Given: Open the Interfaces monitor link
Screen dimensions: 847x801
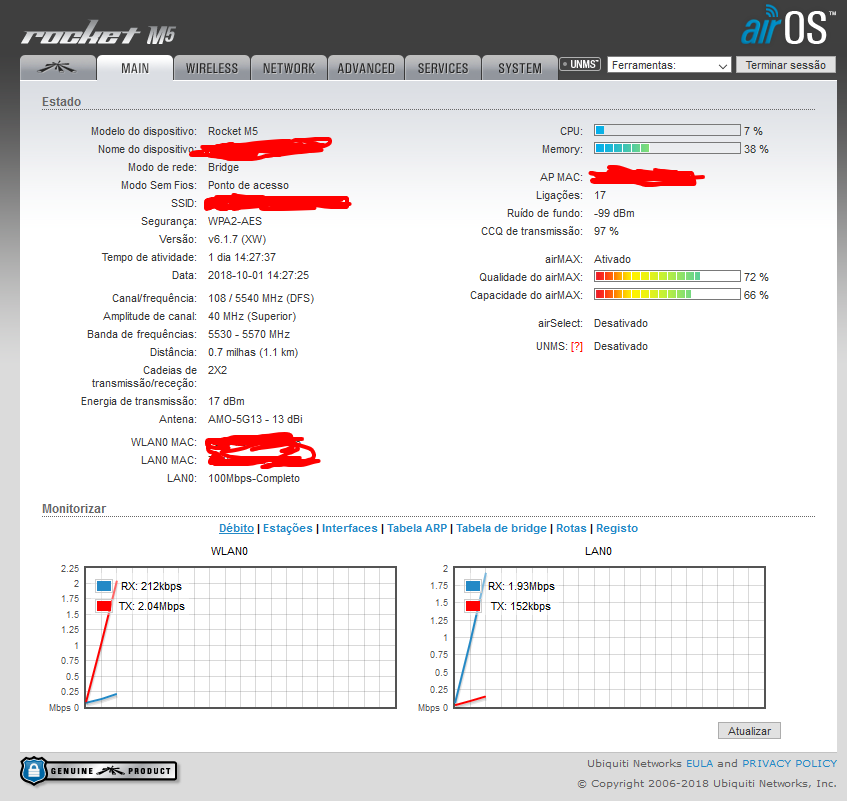Looking at the screenshot, I should click(x=349, y=528).
